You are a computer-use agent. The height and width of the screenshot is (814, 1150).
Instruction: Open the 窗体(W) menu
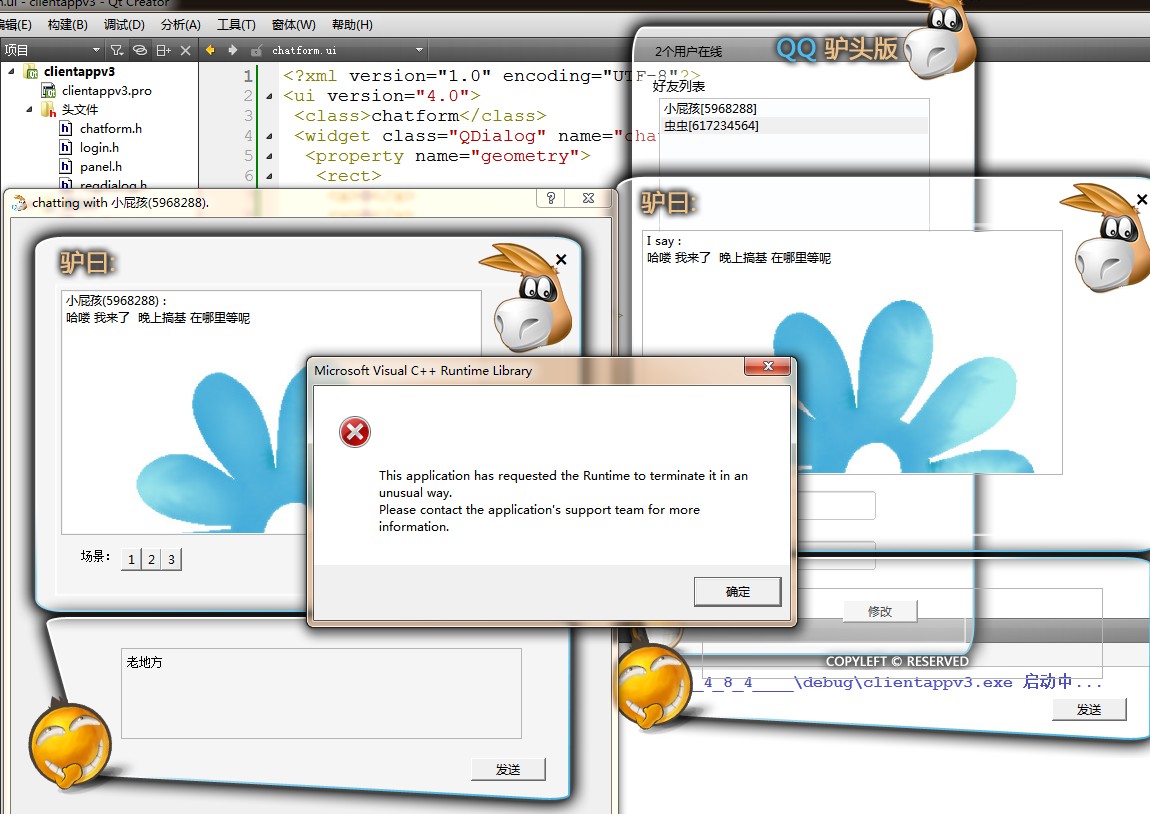point(293,25)
